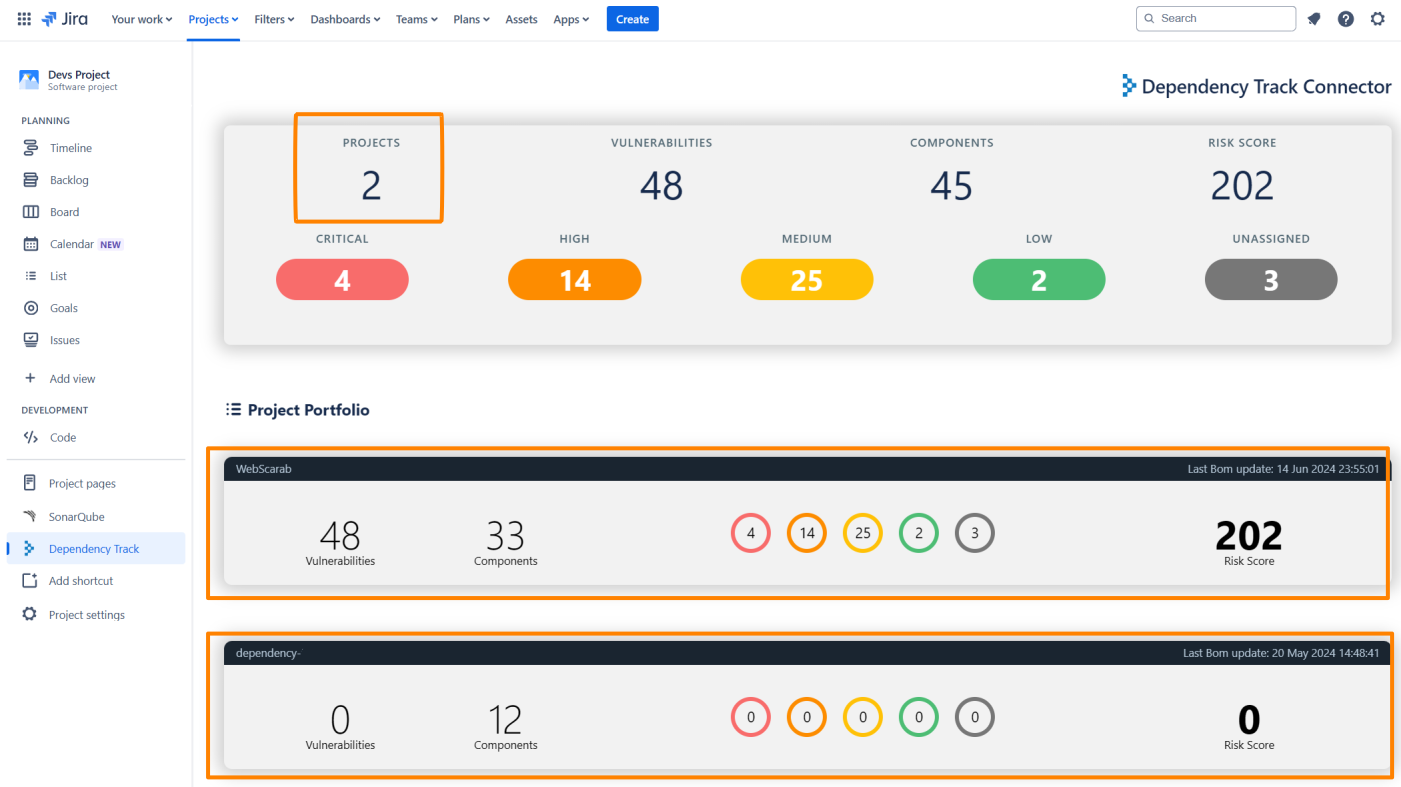Click the Jira logo
This screenshot has height=787, width=1401.
click(64, 19)
